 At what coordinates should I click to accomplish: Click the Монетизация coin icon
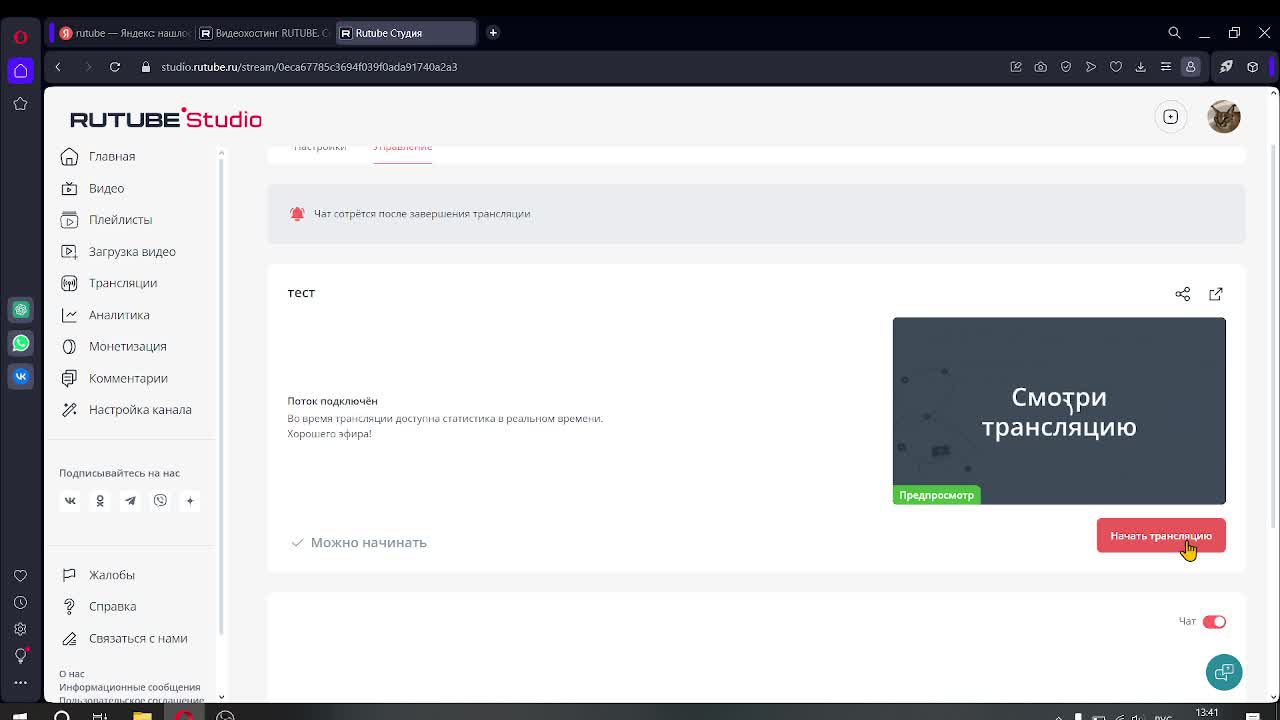69,346
